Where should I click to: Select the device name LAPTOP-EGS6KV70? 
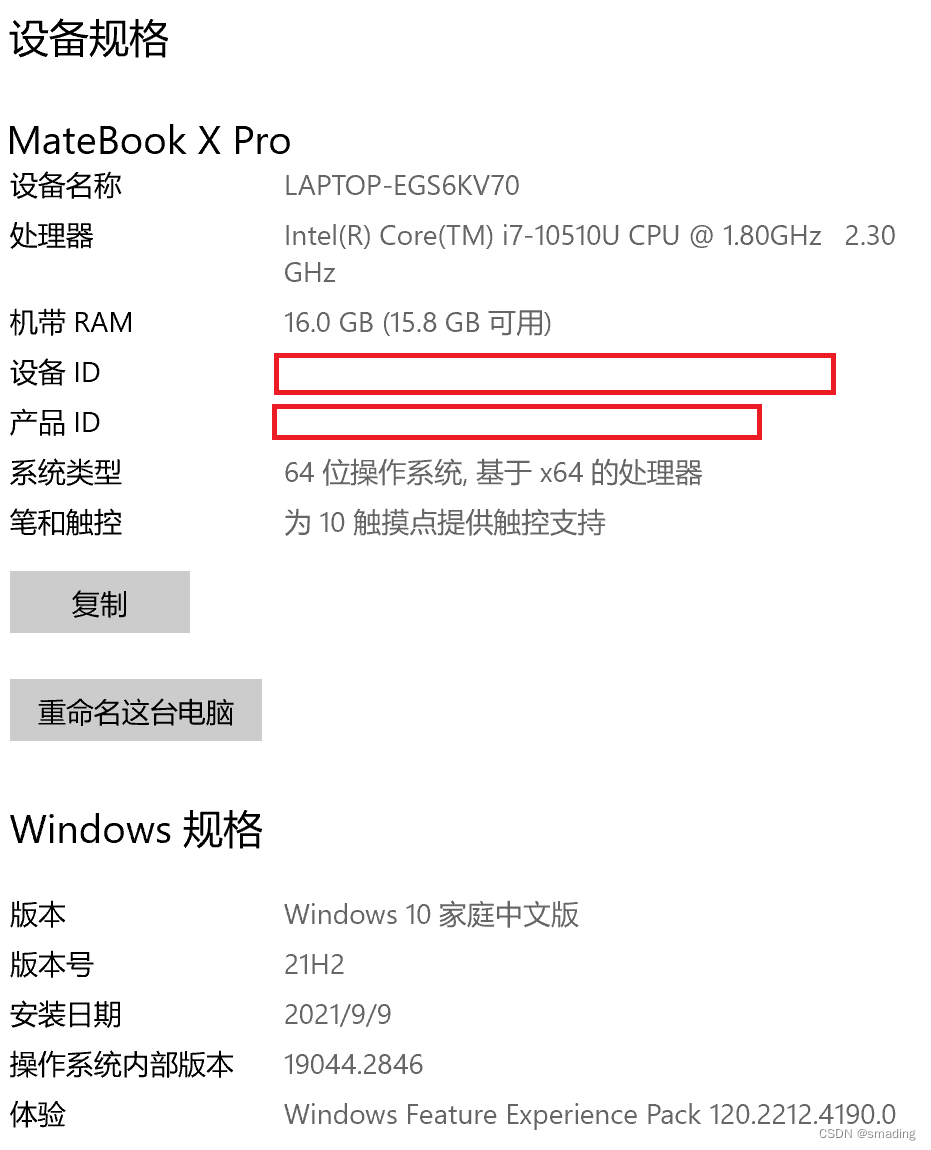point(401,186)
